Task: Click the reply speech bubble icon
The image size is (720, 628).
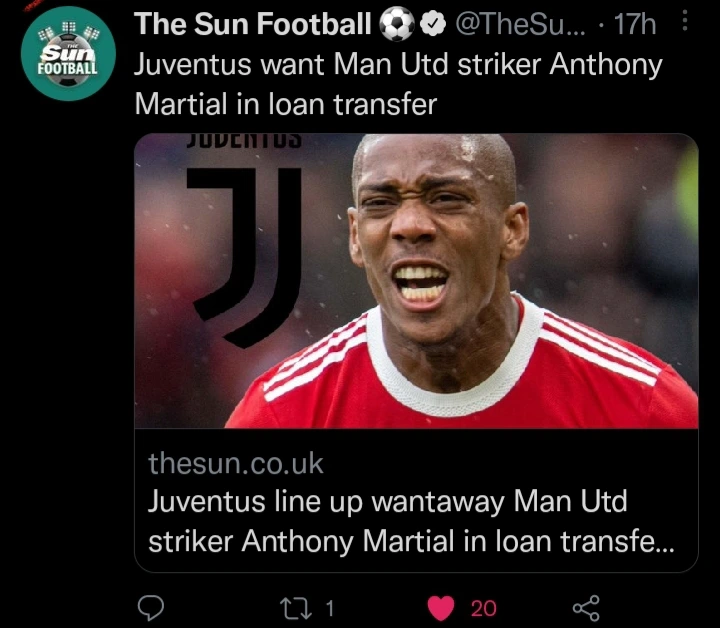Action: click(151, 608)
